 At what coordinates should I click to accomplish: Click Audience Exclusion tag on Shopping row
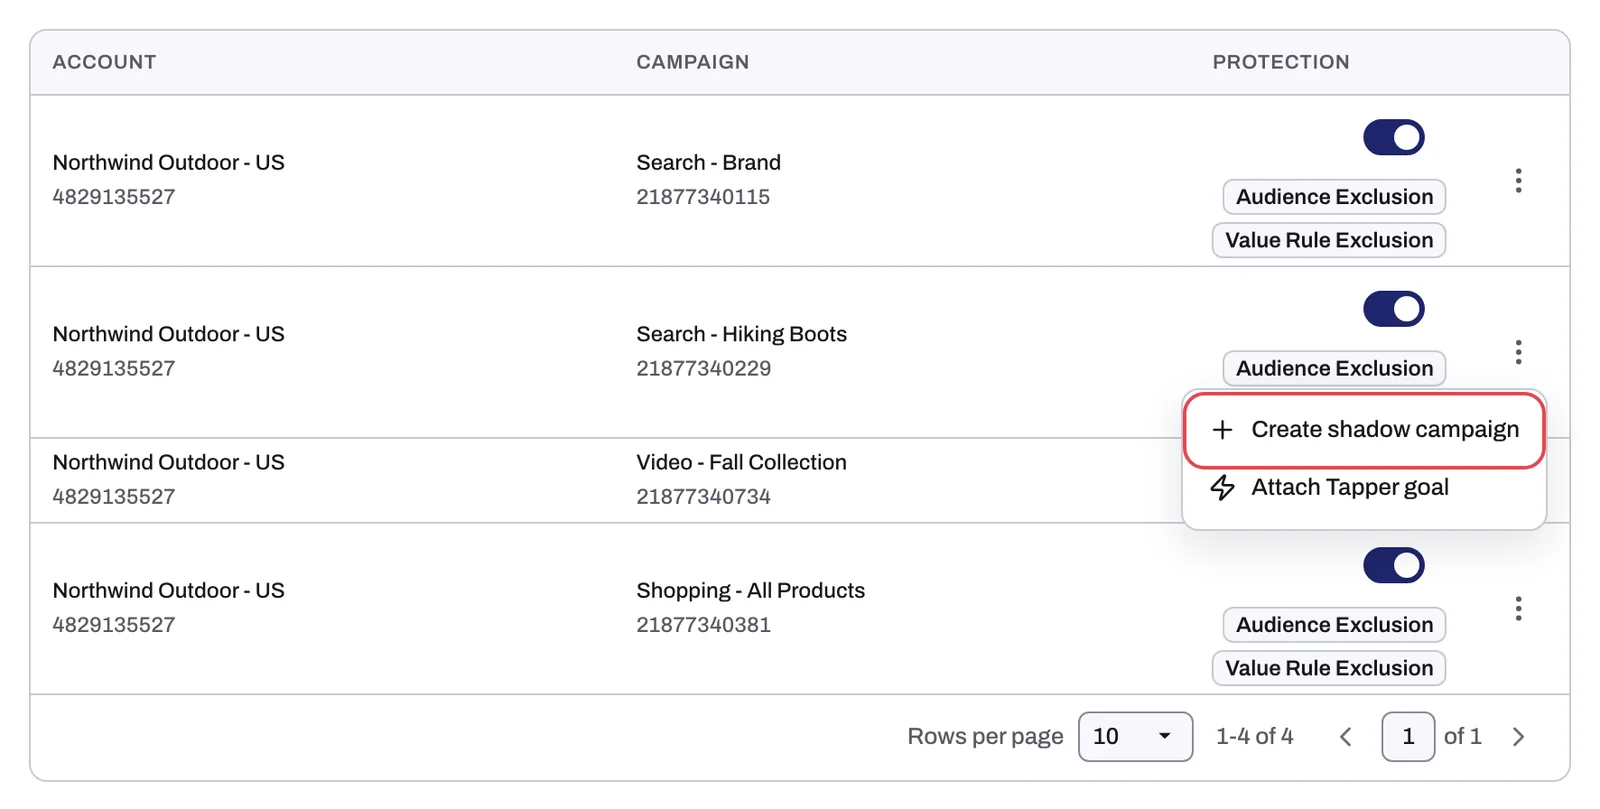(x=1334, y=625)
